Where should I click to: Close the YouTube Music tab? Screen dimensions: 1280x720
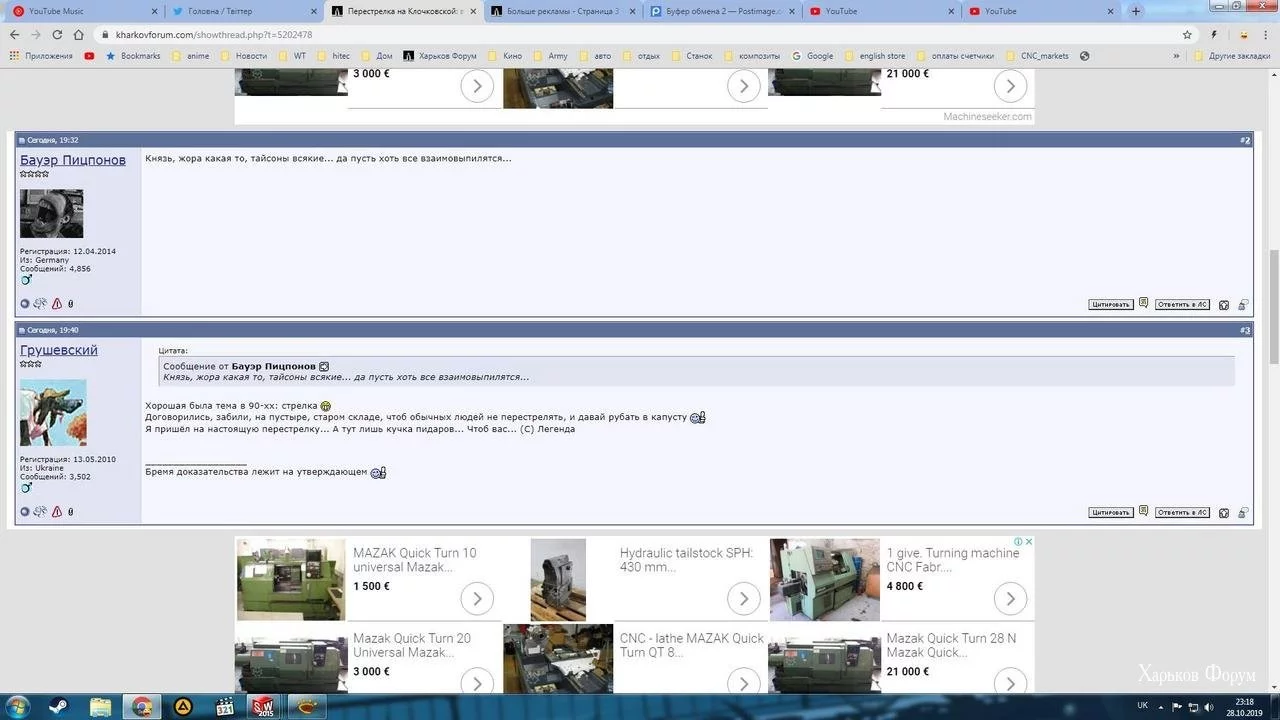click(154, 11)
